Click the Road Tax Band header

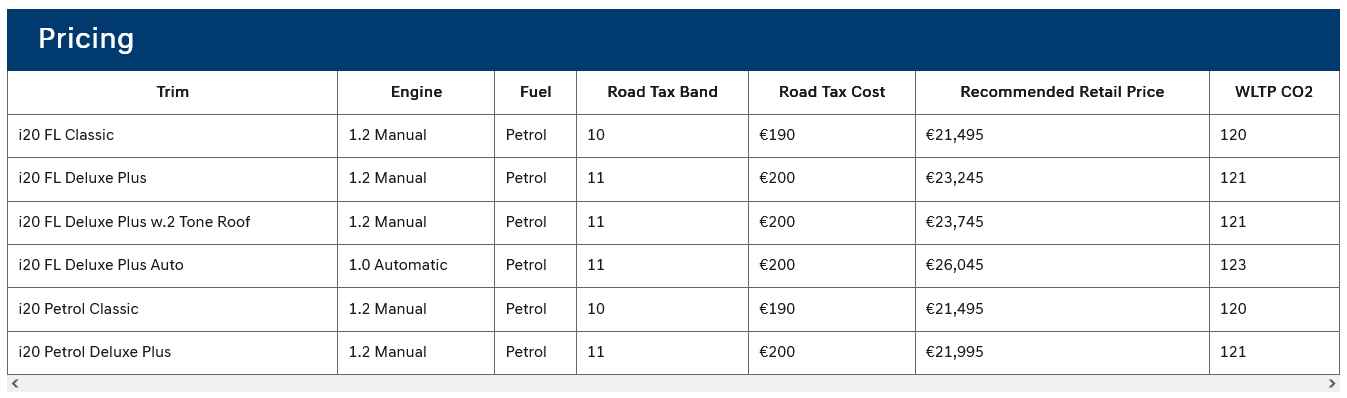tap(662, 92)
